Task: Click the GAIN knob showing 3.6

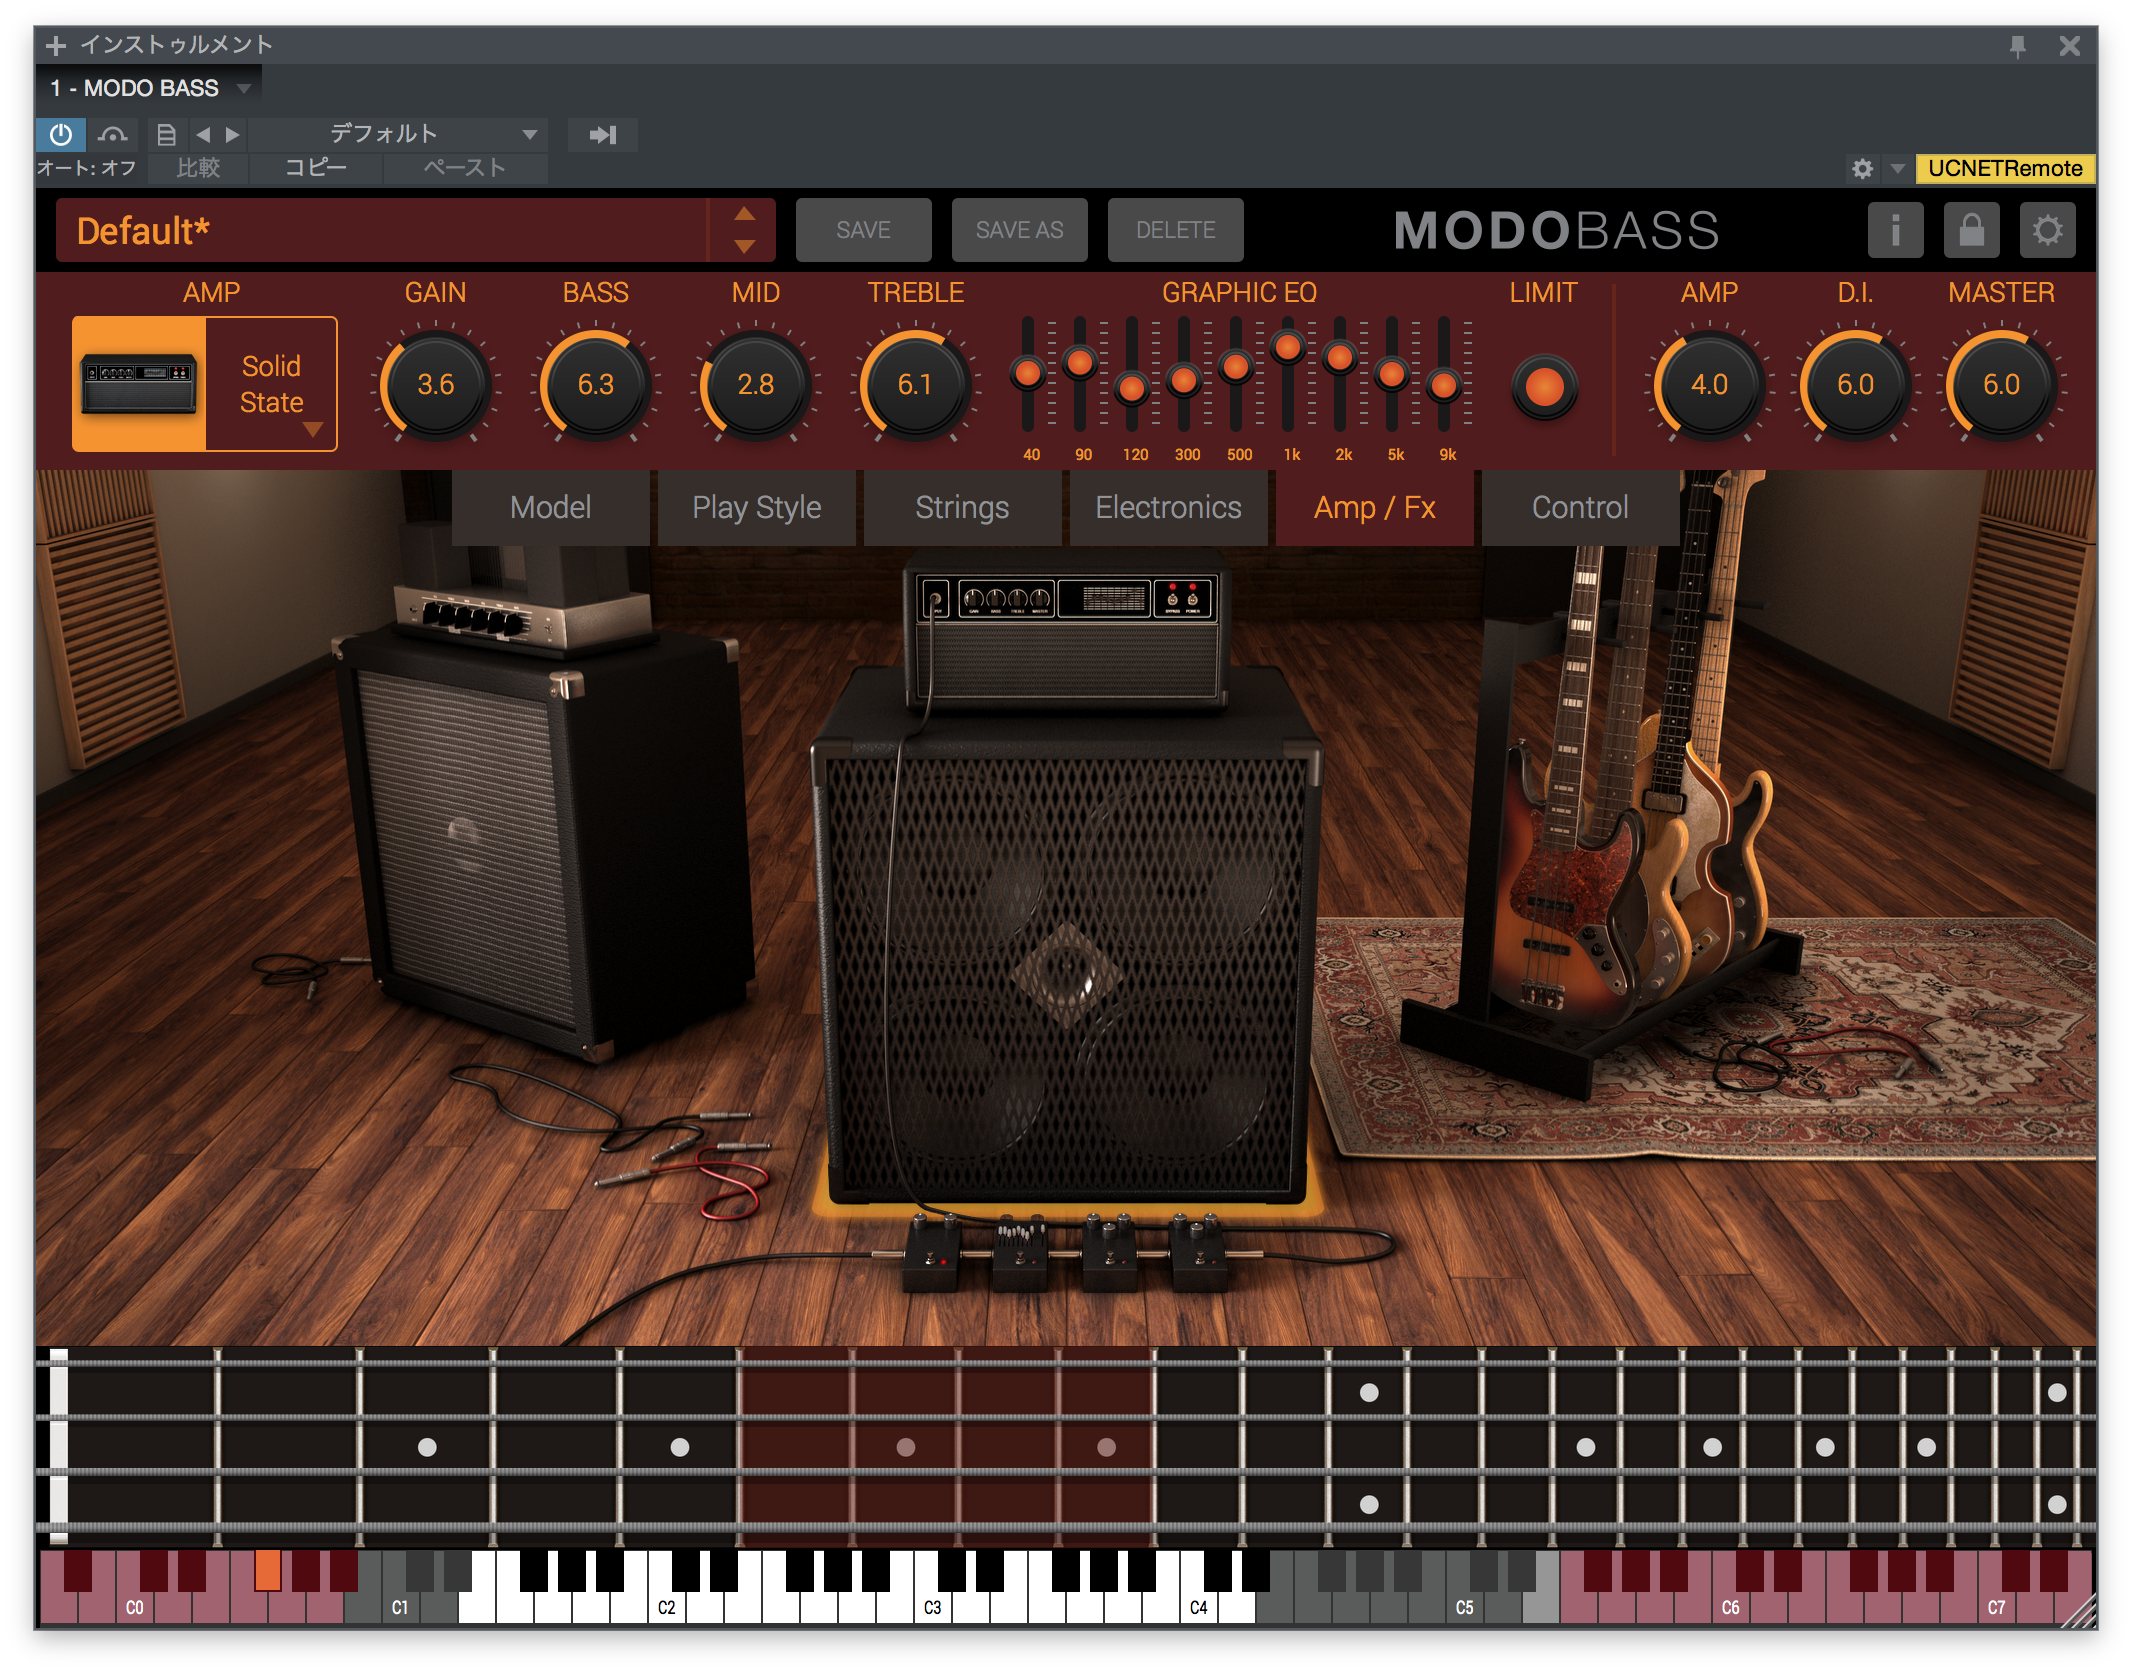Action: (435, 384)
